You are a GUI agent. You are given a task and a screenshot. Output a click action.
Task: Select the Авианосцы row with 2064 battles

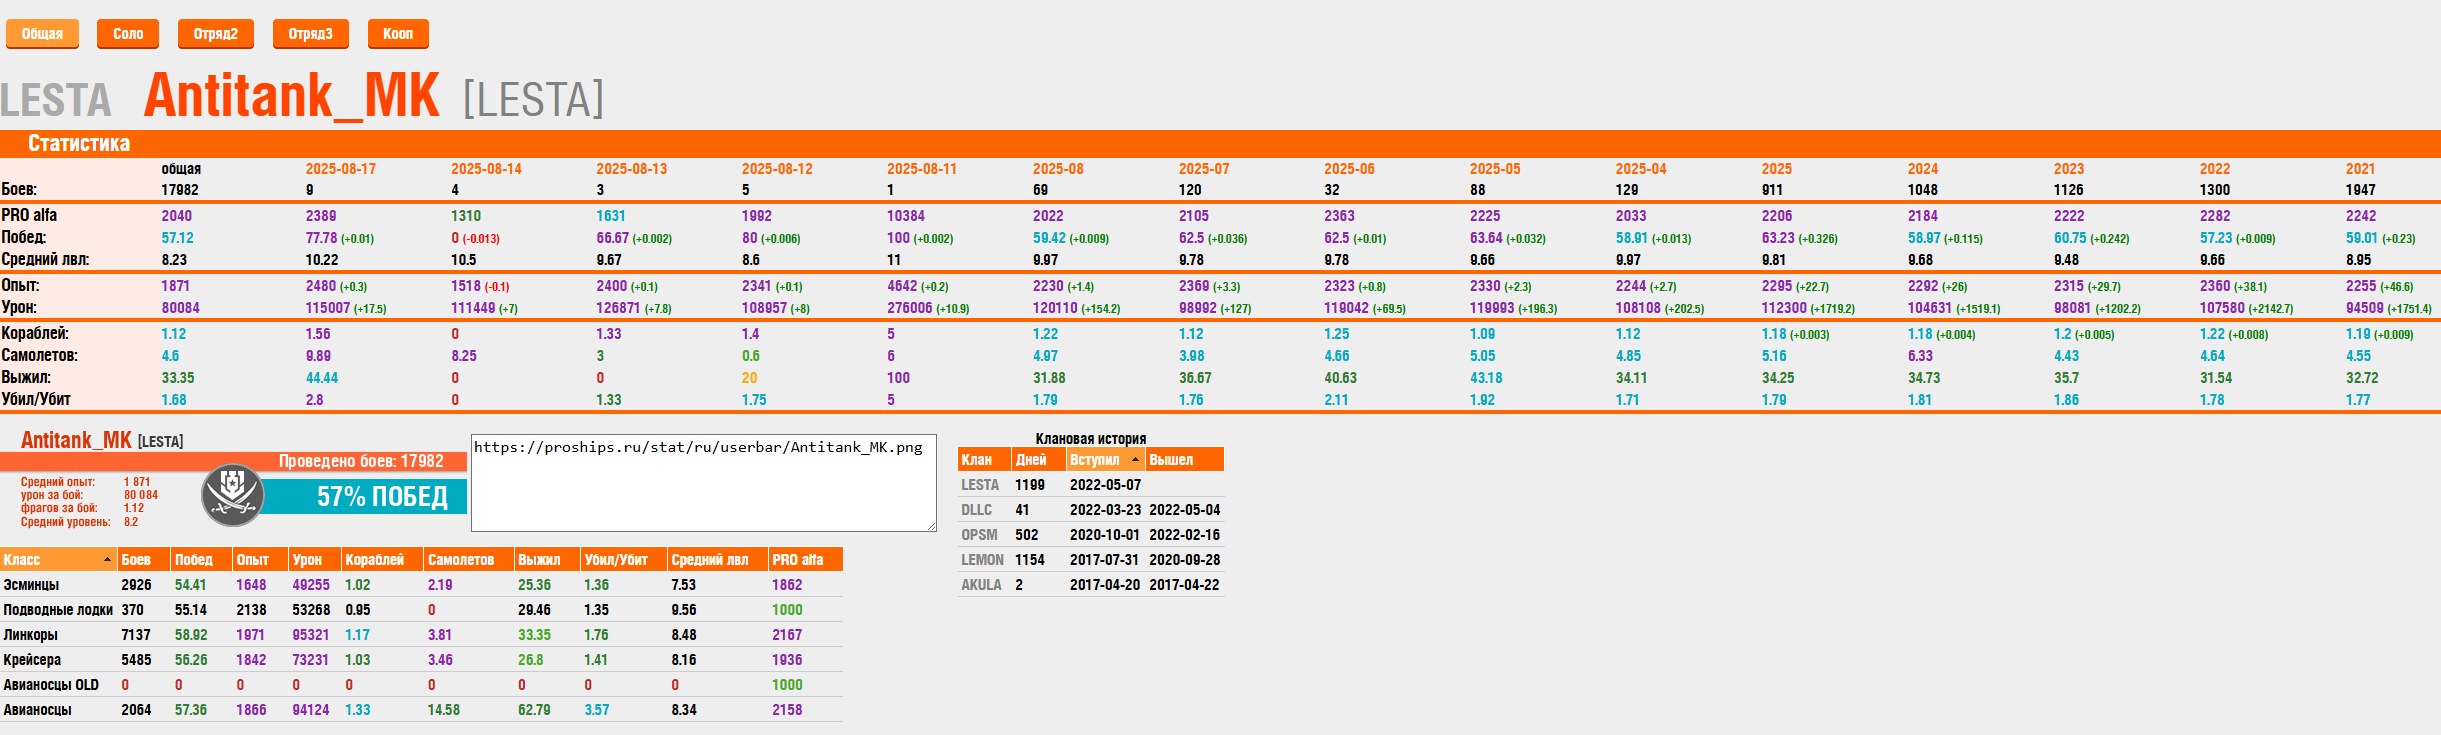(421, 710)
